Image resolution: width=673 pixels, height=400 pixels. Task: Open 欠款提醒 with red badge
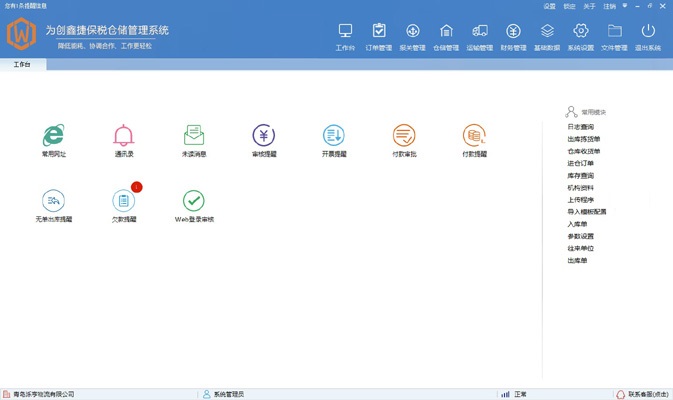pyautogui.click(x=124, y=202)
